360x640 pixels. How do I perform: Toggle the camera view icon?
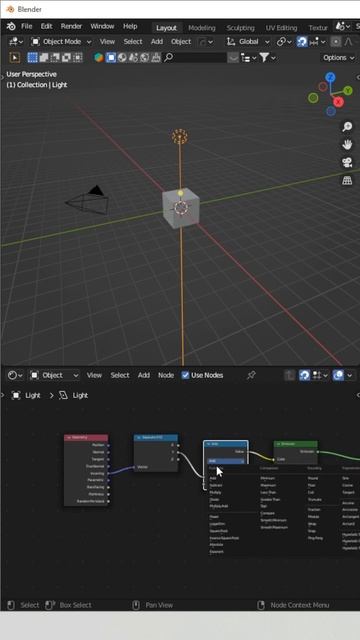(x=347, y=162)
